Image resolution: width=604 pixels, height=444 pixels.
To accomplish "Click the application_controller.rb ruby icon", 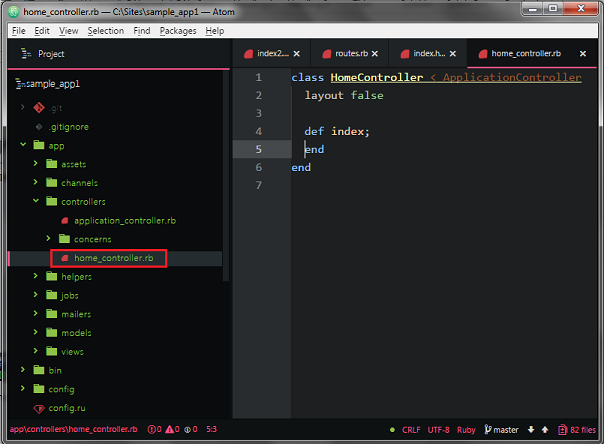I will (x=65, y=221).
